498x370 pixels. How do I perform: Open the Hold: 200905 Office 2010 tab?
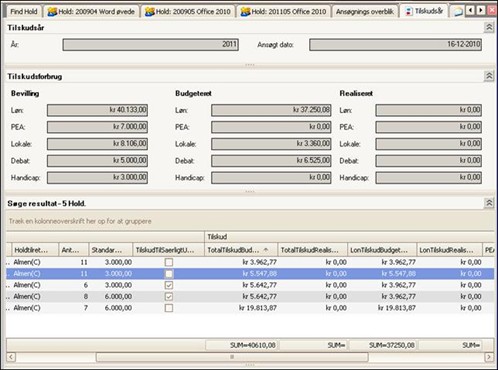188,12
